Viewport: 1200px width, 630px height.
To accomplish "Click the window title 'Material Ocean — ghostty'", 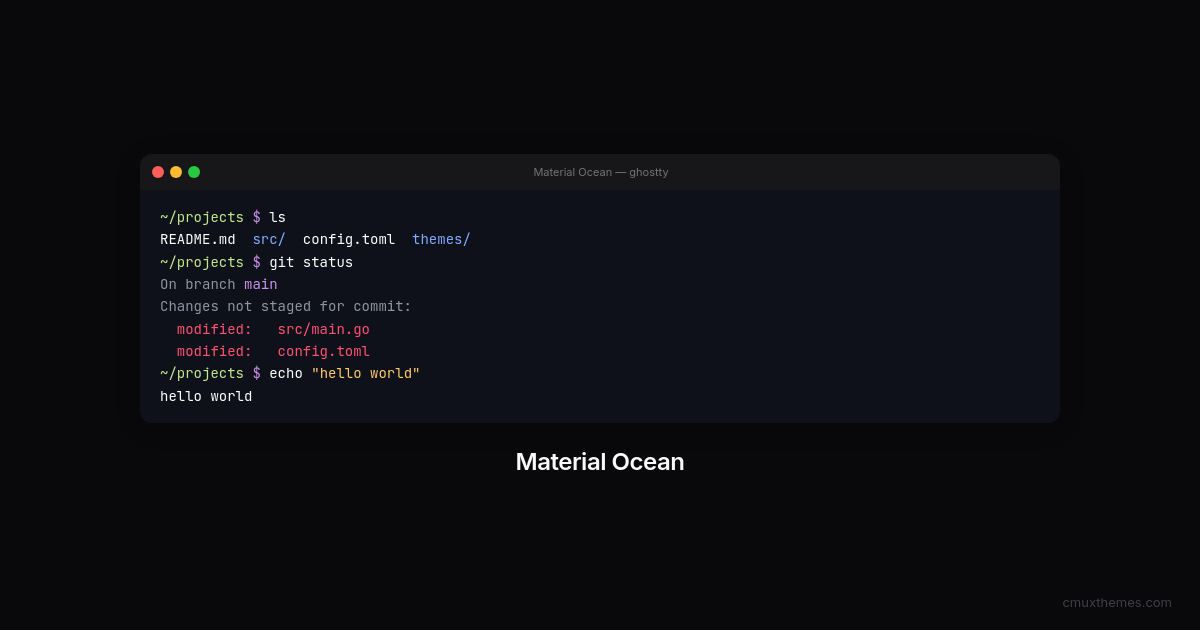I will pyautogui.click(x=600, y=172).
